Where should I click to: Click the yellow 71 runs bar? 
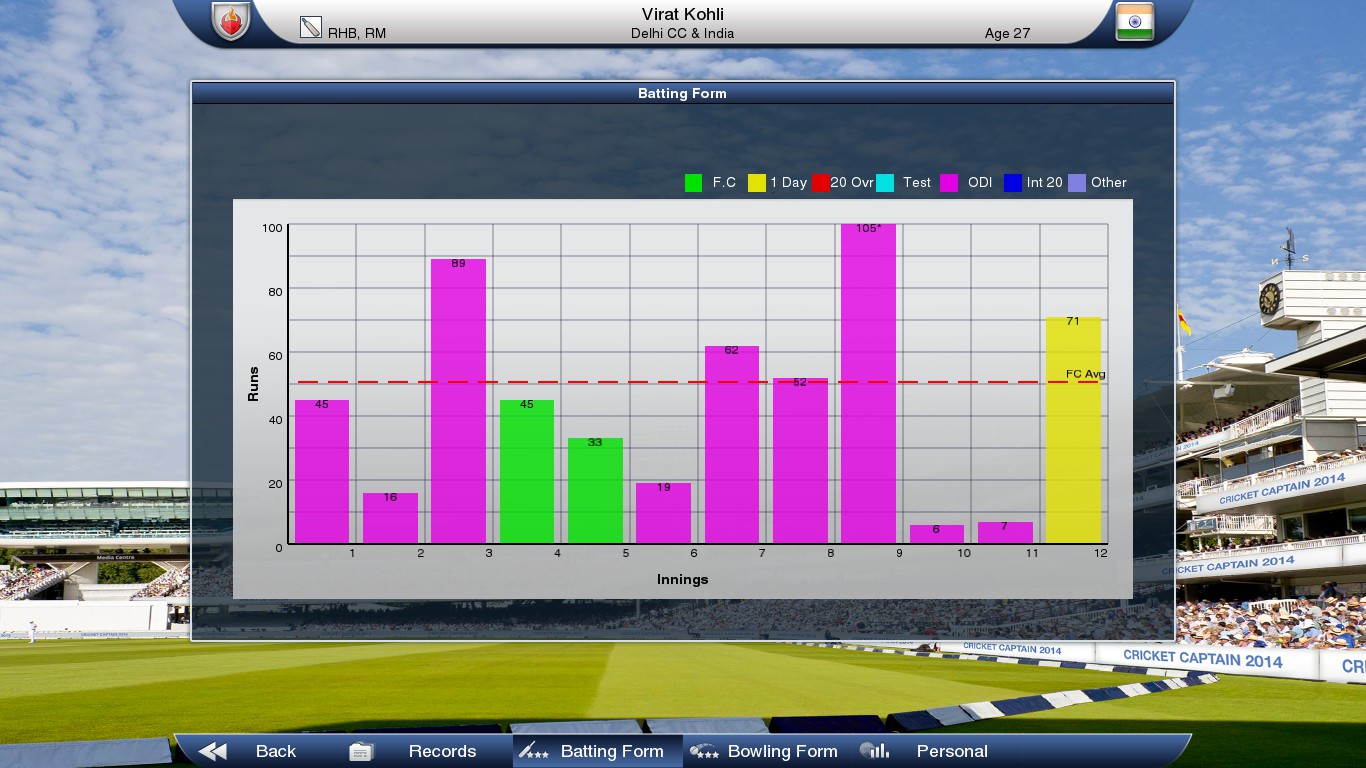(1073, 430)
